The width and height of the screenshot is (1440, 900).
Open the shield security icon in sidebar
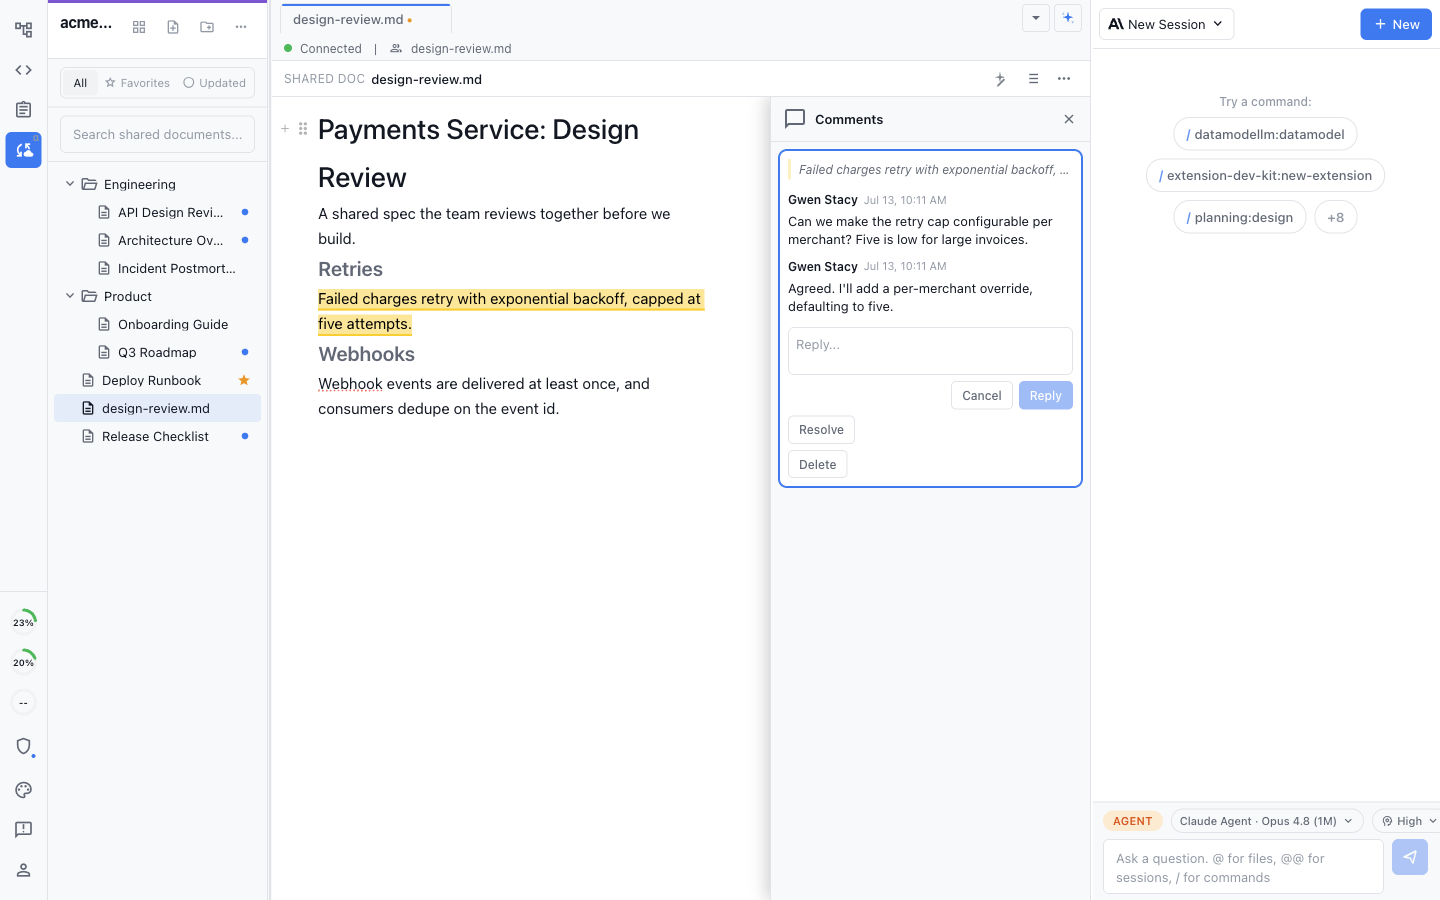[23, 747]
